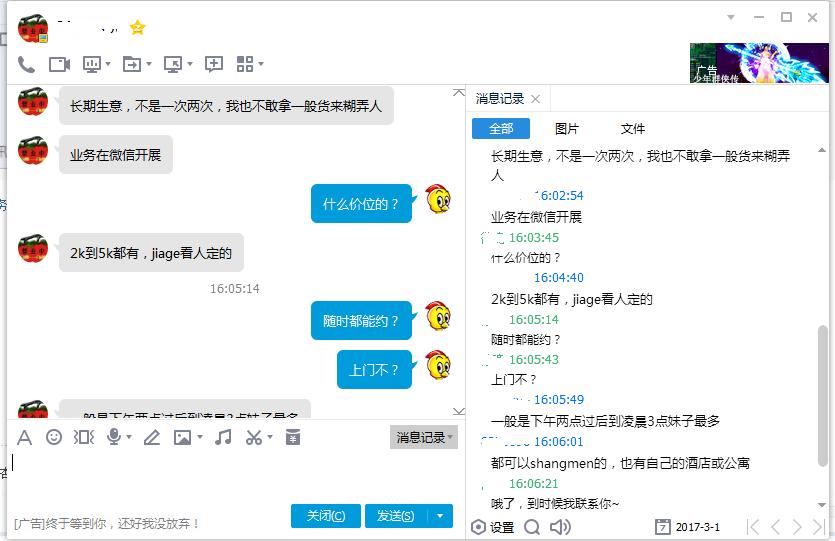Go to next page of message history
This screenshot has height=541, width=835.
[797, 527]
